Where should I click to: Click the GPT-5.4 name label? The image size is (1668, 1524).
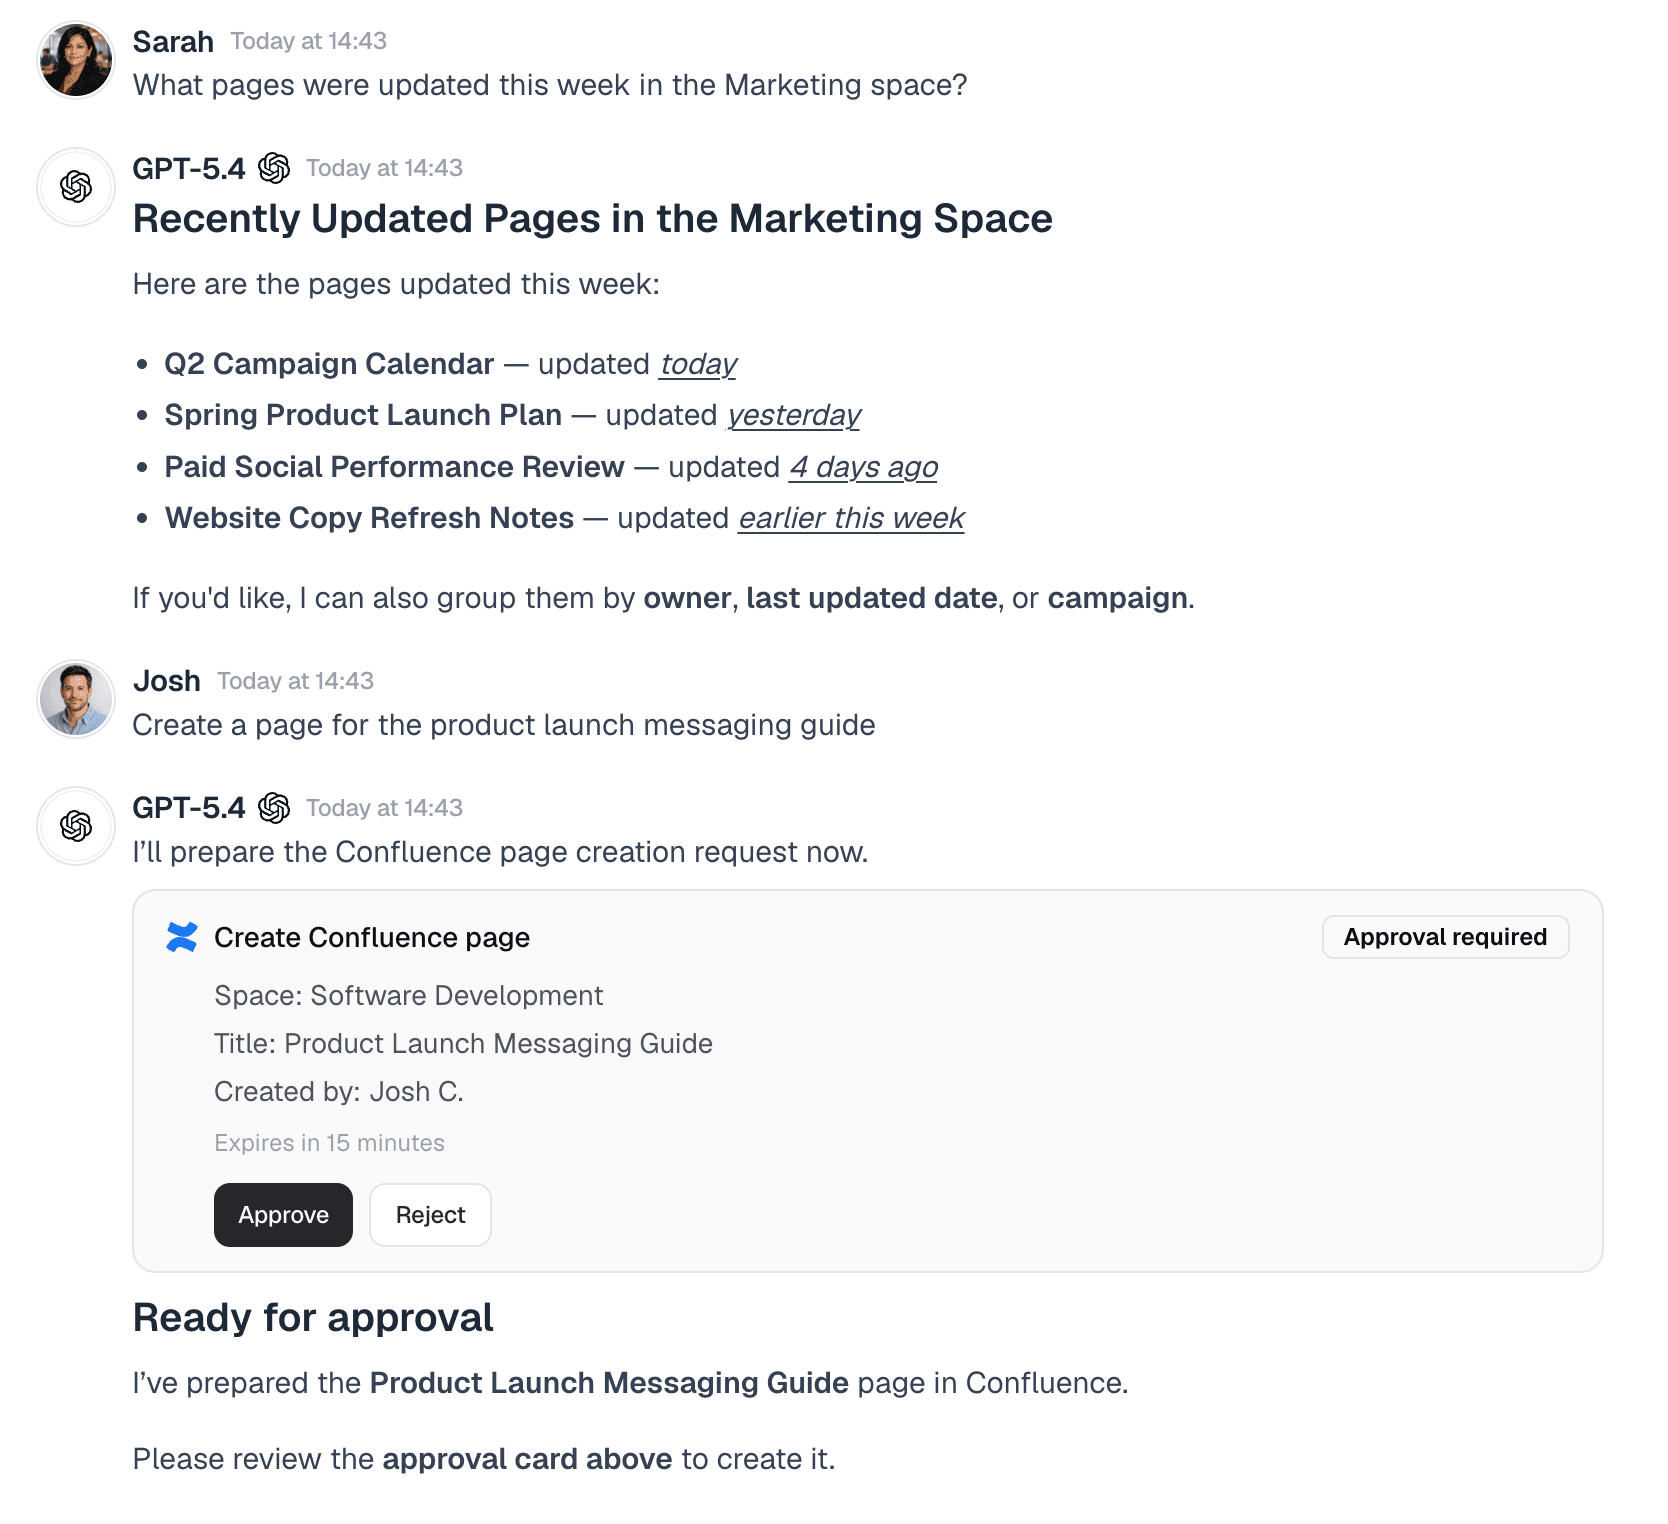[x=190, y=167]
